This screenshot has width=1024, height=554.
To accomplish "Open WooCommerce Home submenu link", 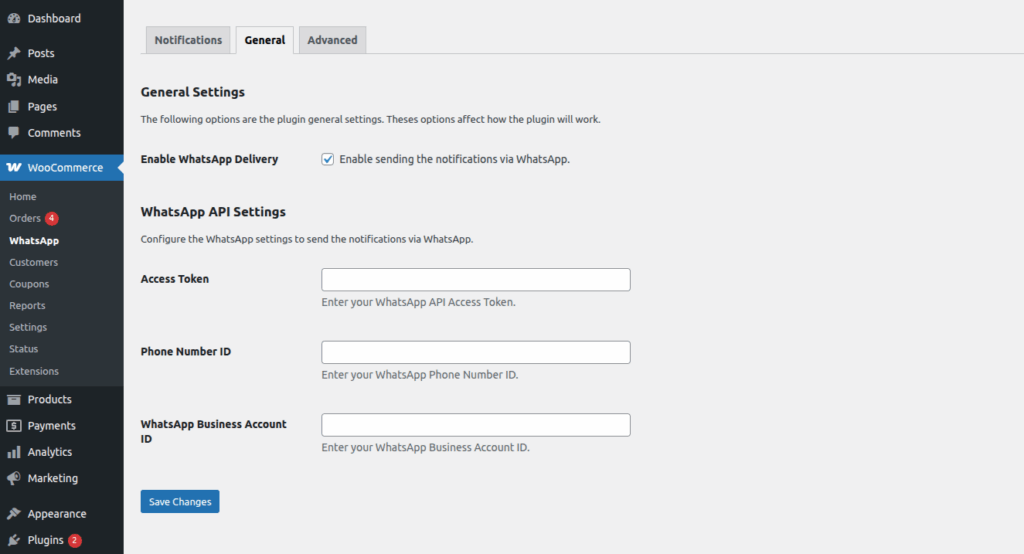I will pyautogui.click(x=23, y=197).
